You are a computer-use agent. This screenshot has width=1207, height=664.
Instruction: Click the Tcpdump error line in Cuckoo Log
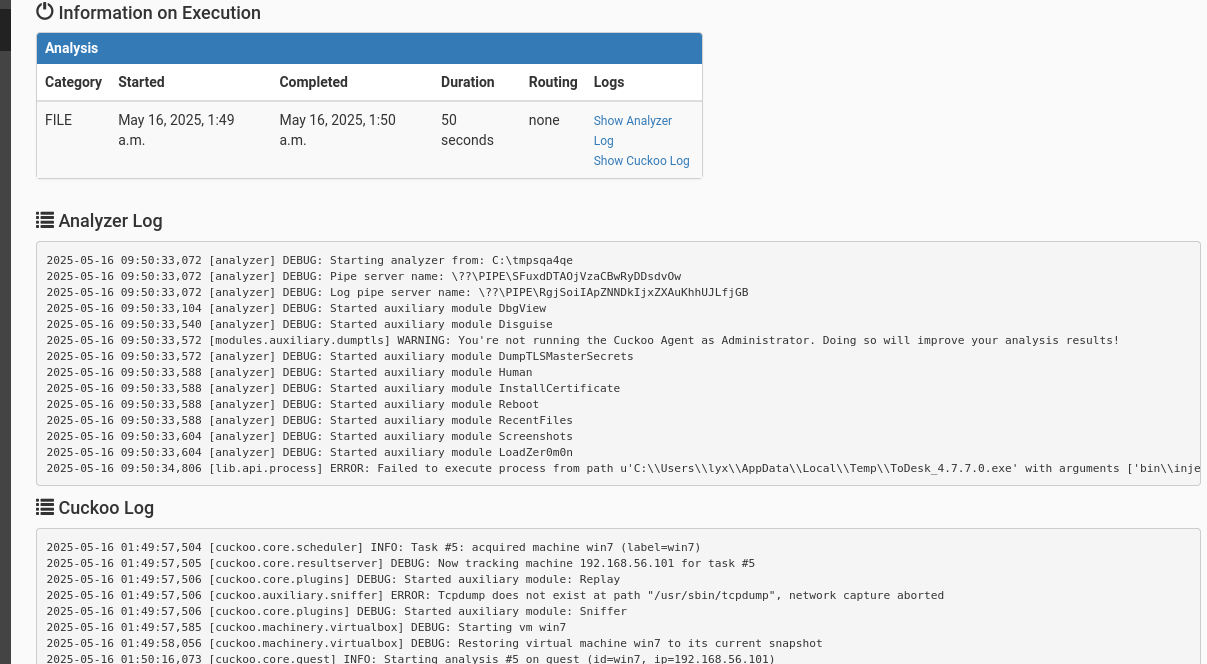tap(495, 595)
